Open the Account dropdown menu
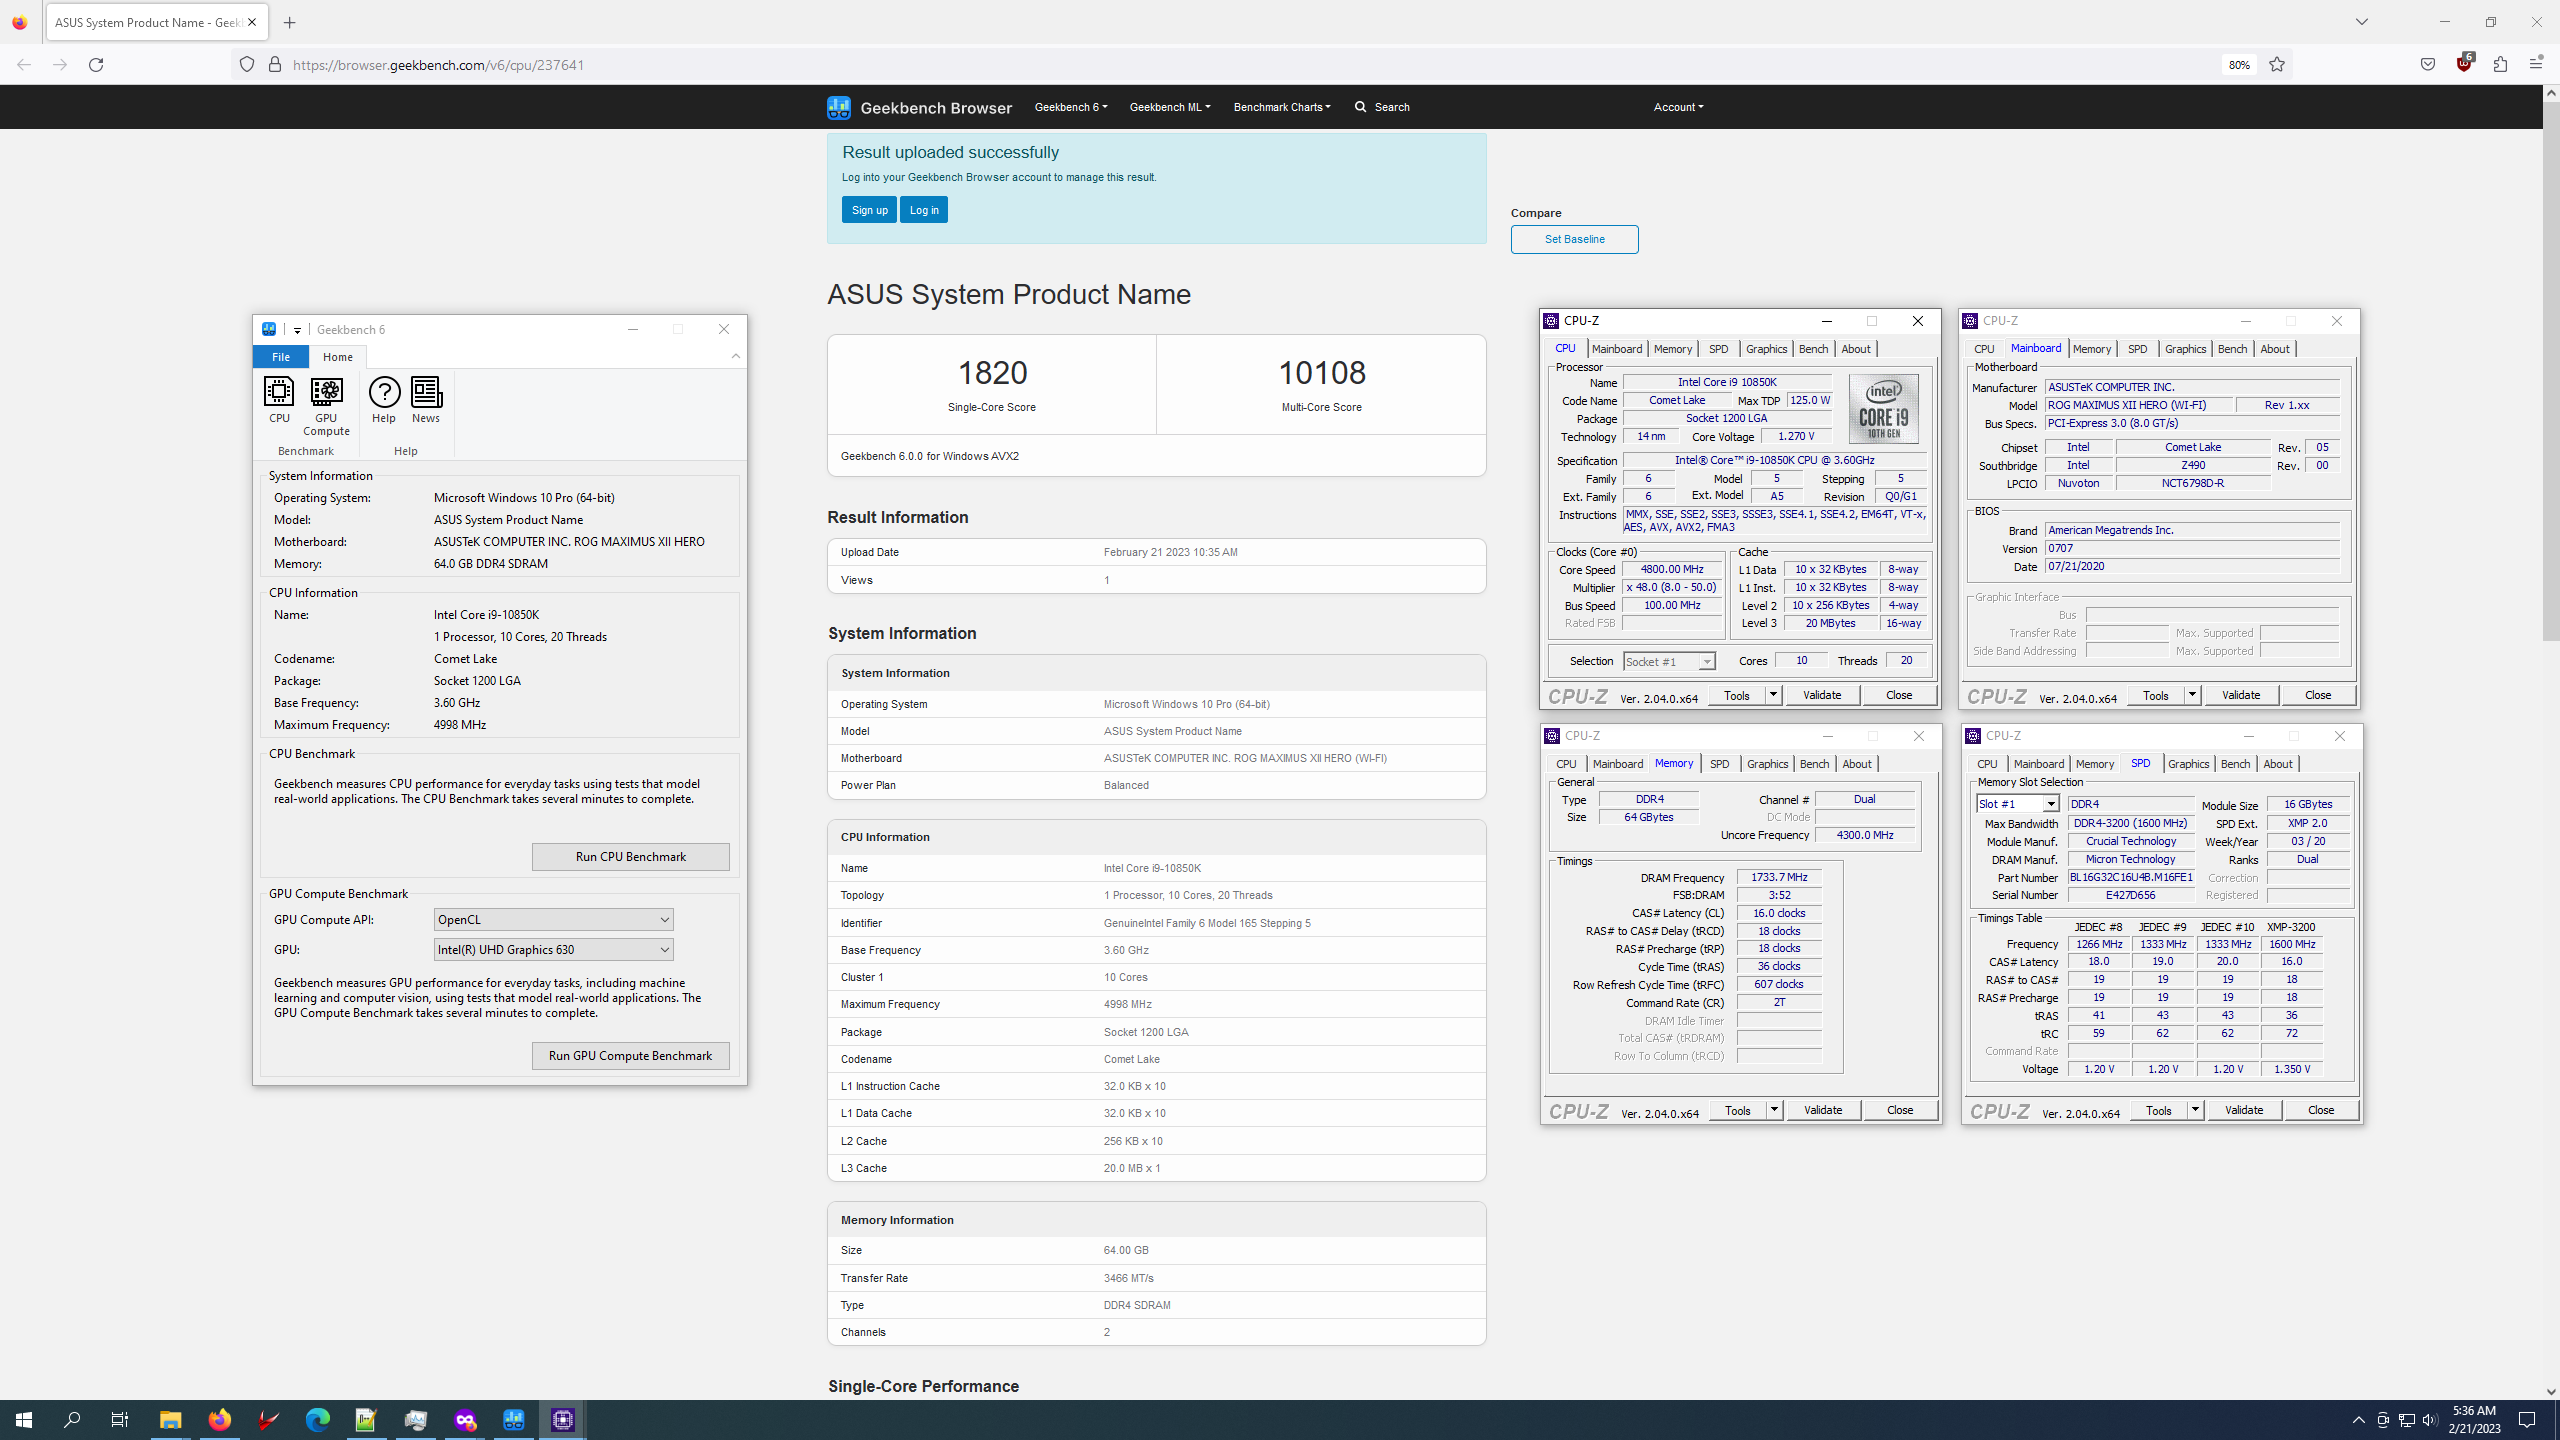The height and width of the screenshot is (1440, 2560). (x=1678, y=107)
